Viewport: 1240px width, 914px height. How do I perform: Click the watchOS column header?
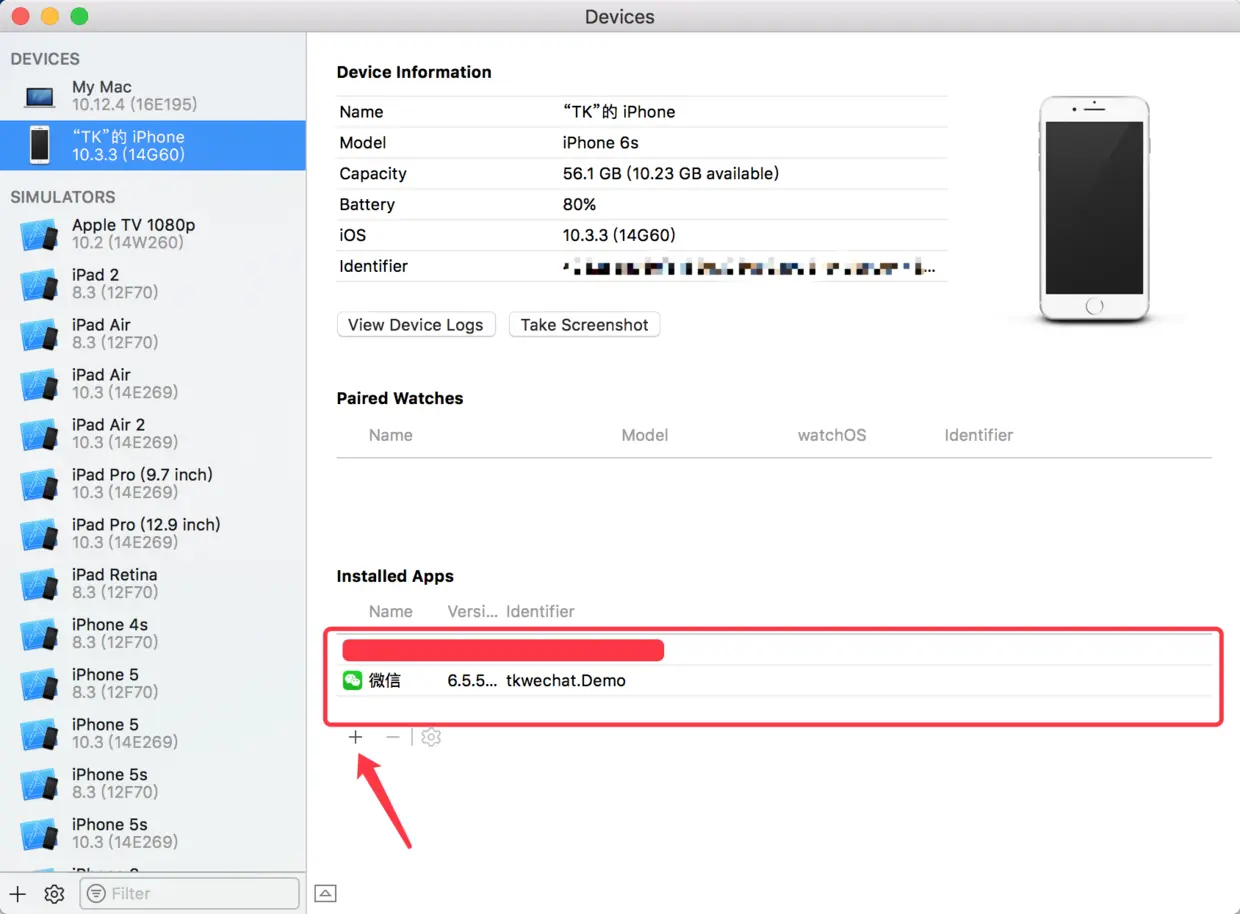(832, 435)
